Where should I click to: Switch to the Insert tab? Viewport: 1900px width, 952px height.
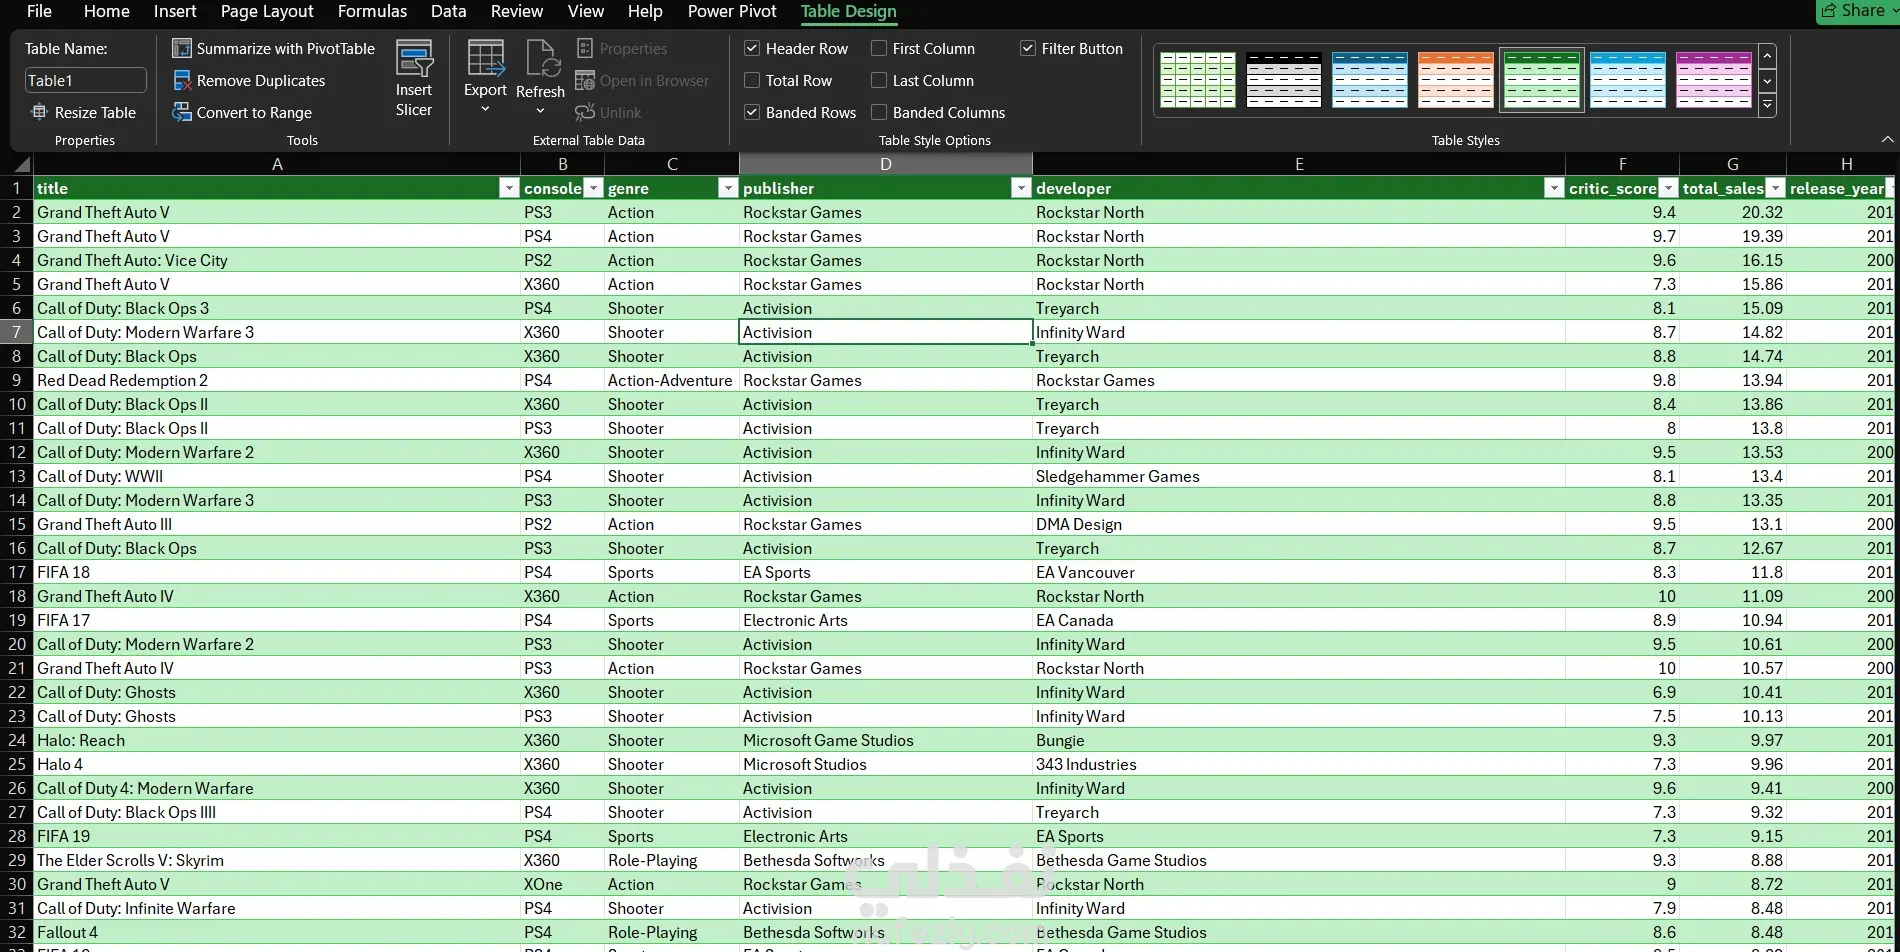point(175,11)
